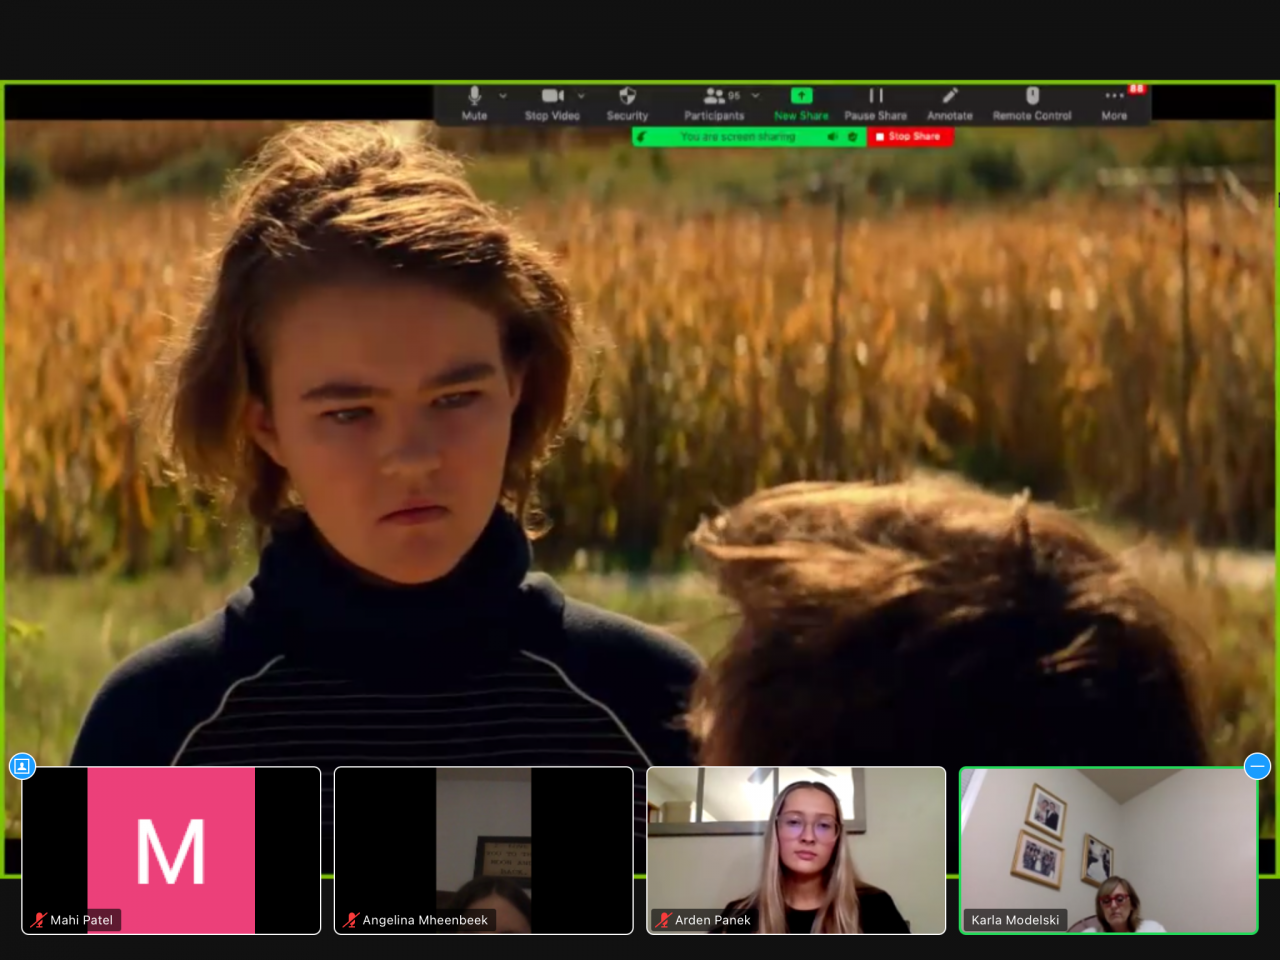This screenshot has height=960, width=1280.
Task: Click the leftmost icon on green sharing bar
Action: [x=642, y=136]
